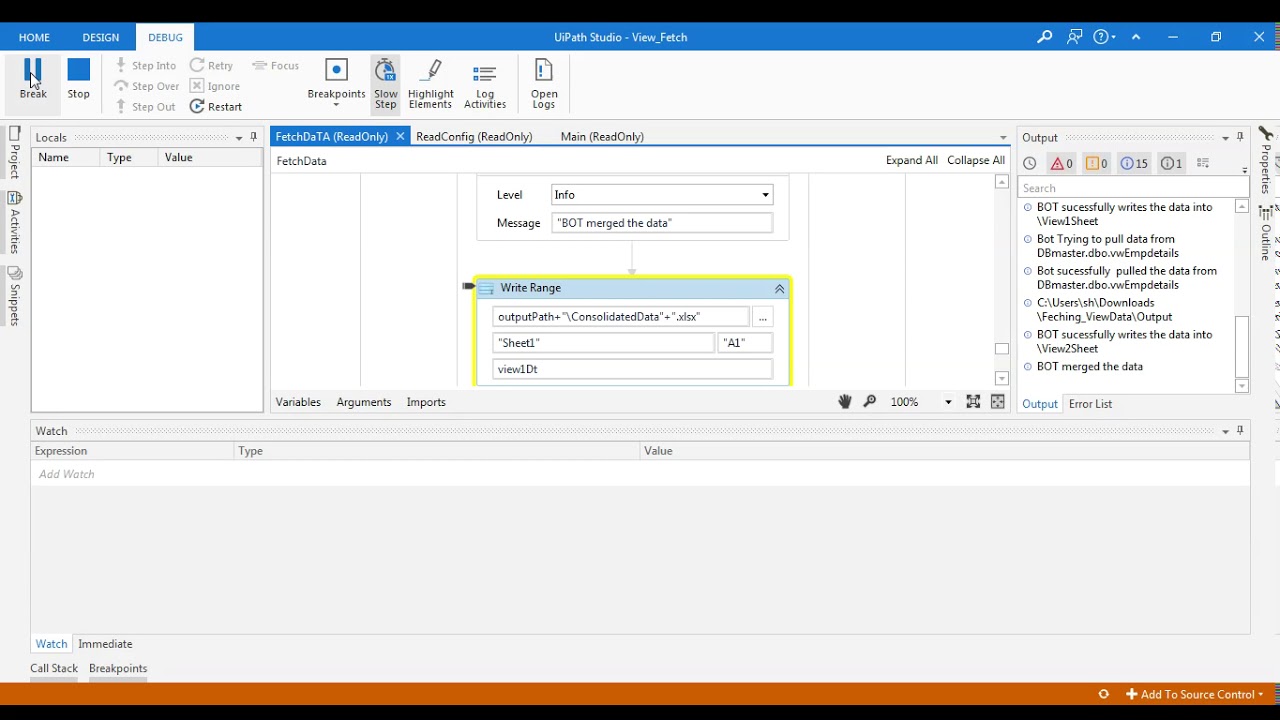
Task: Stop the debug execution
Action: 79,78
